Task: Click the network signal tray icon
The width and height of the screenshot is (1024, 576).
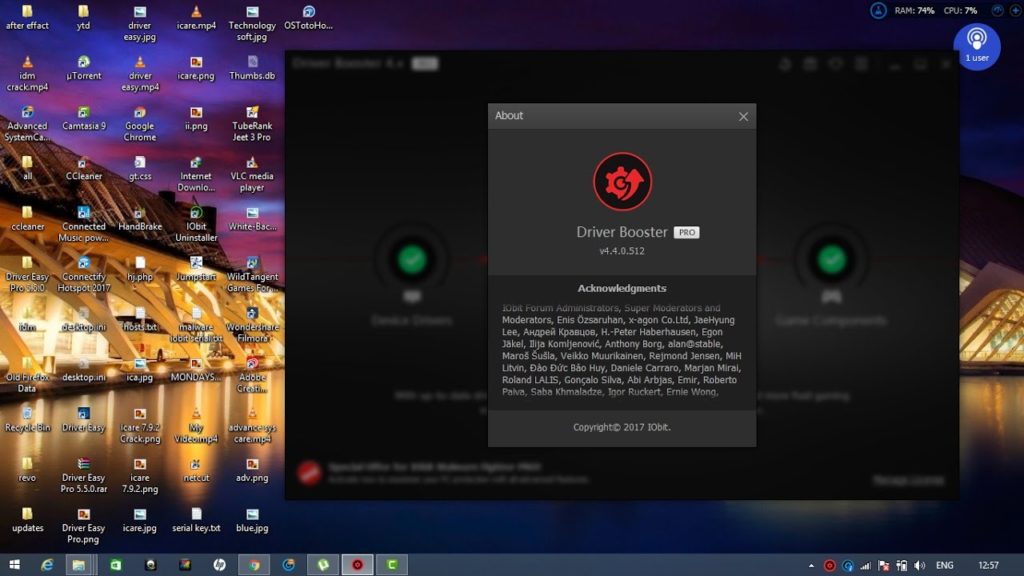Action: pyautogui.click(x=866, y=566)
